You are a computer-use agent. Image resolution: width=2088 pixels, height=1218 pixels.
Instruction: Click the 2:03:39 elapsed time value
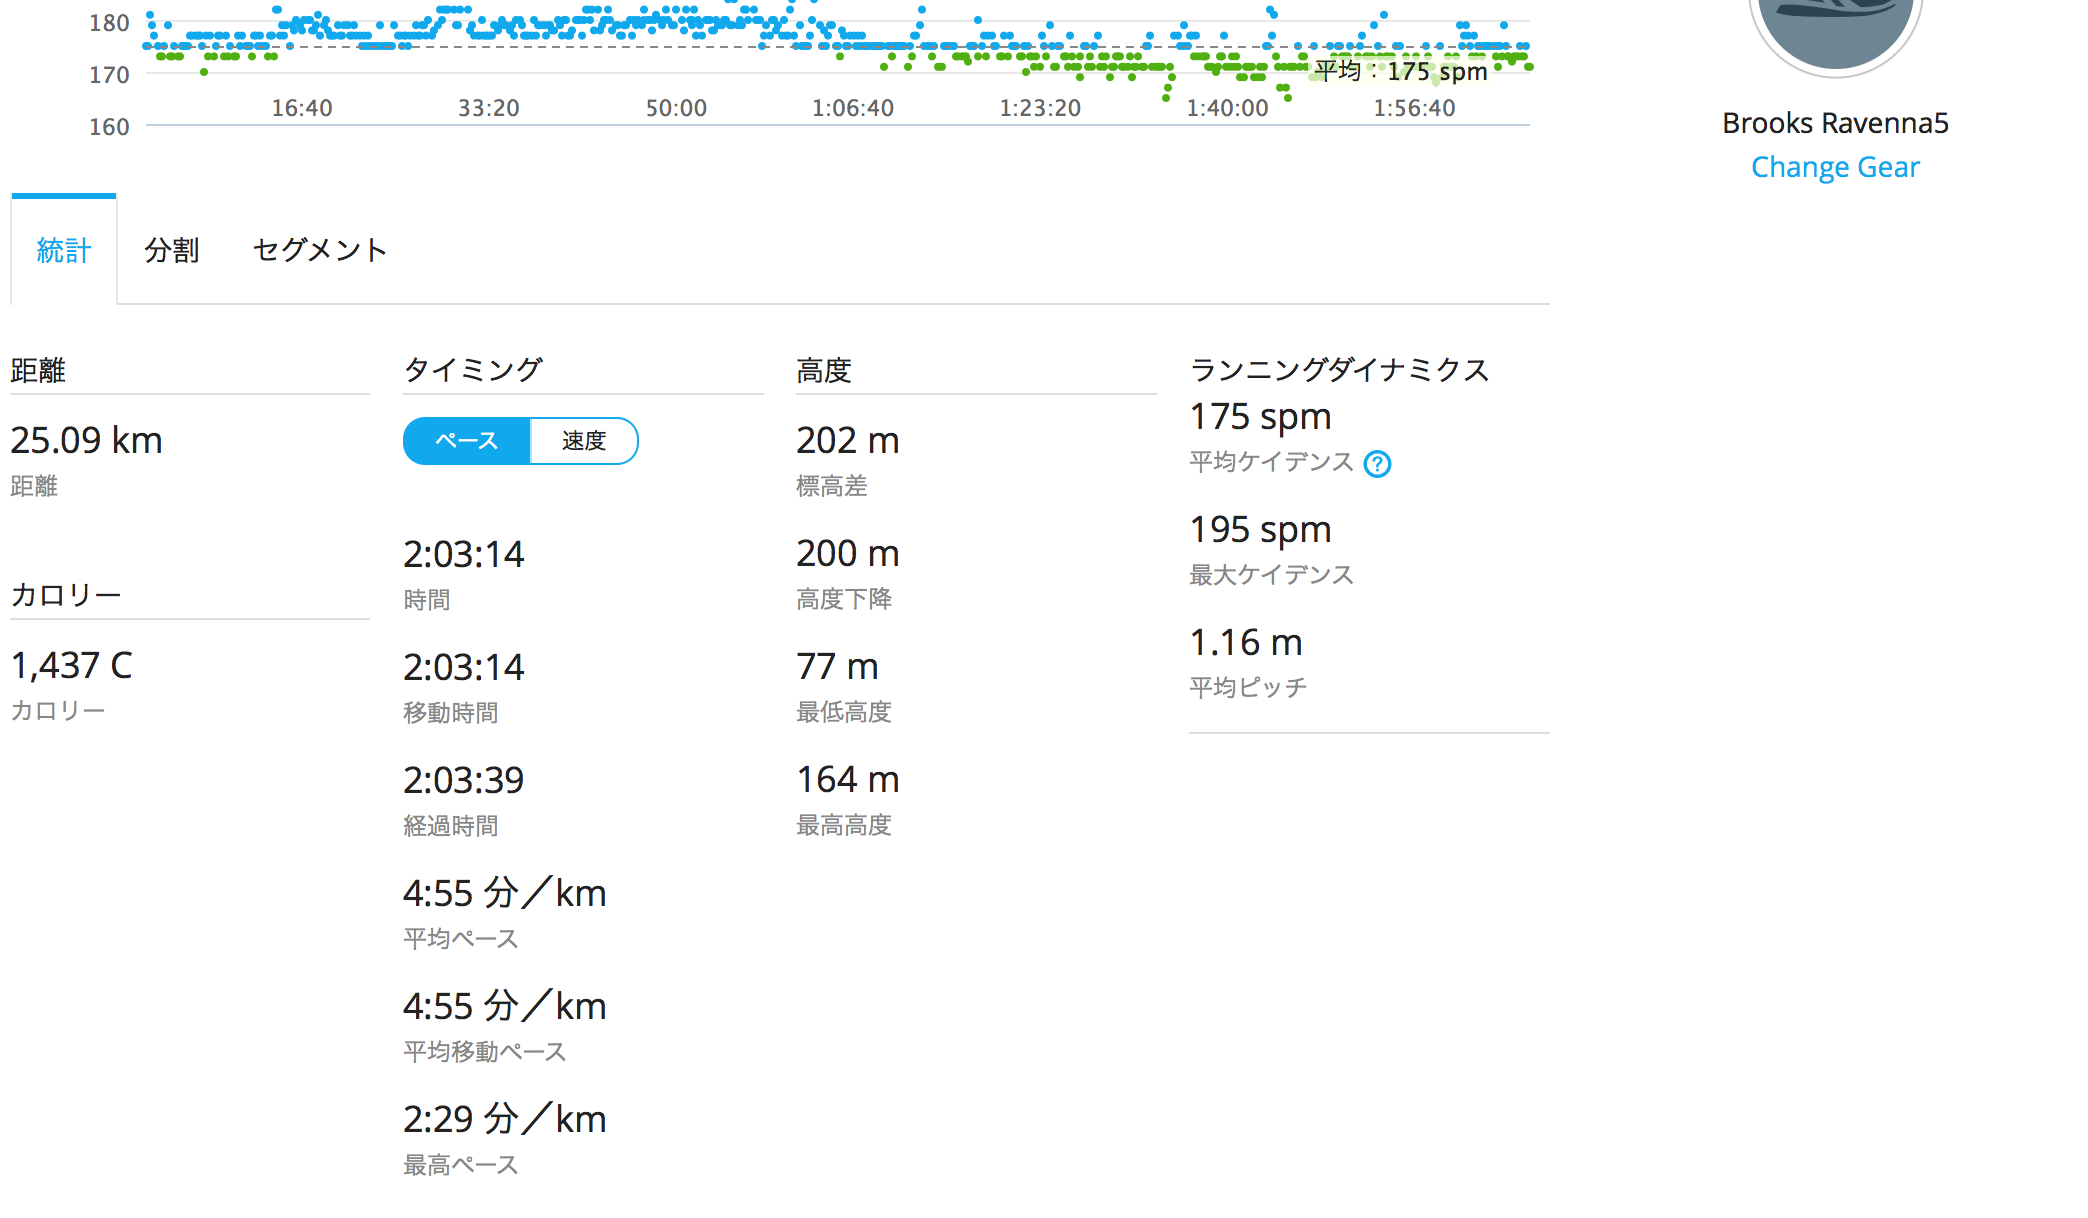(463, 780)
